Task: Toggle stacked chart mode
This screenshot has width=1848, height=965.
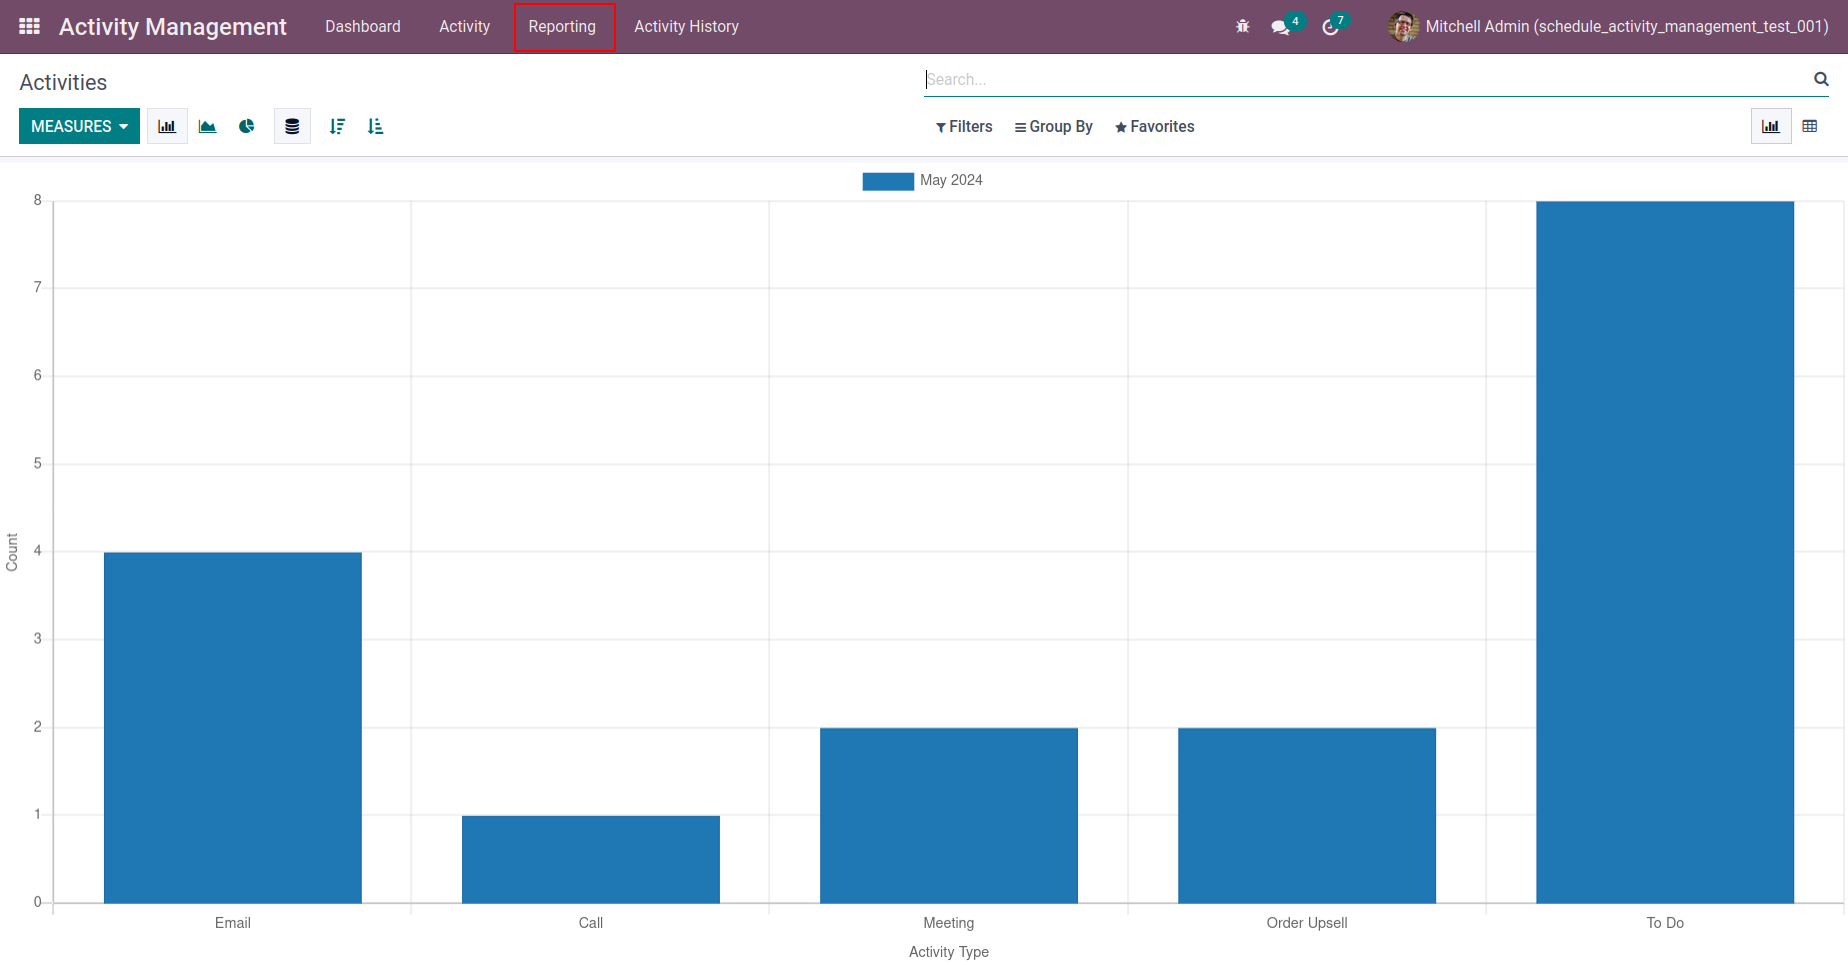Action: click(292, 126)
